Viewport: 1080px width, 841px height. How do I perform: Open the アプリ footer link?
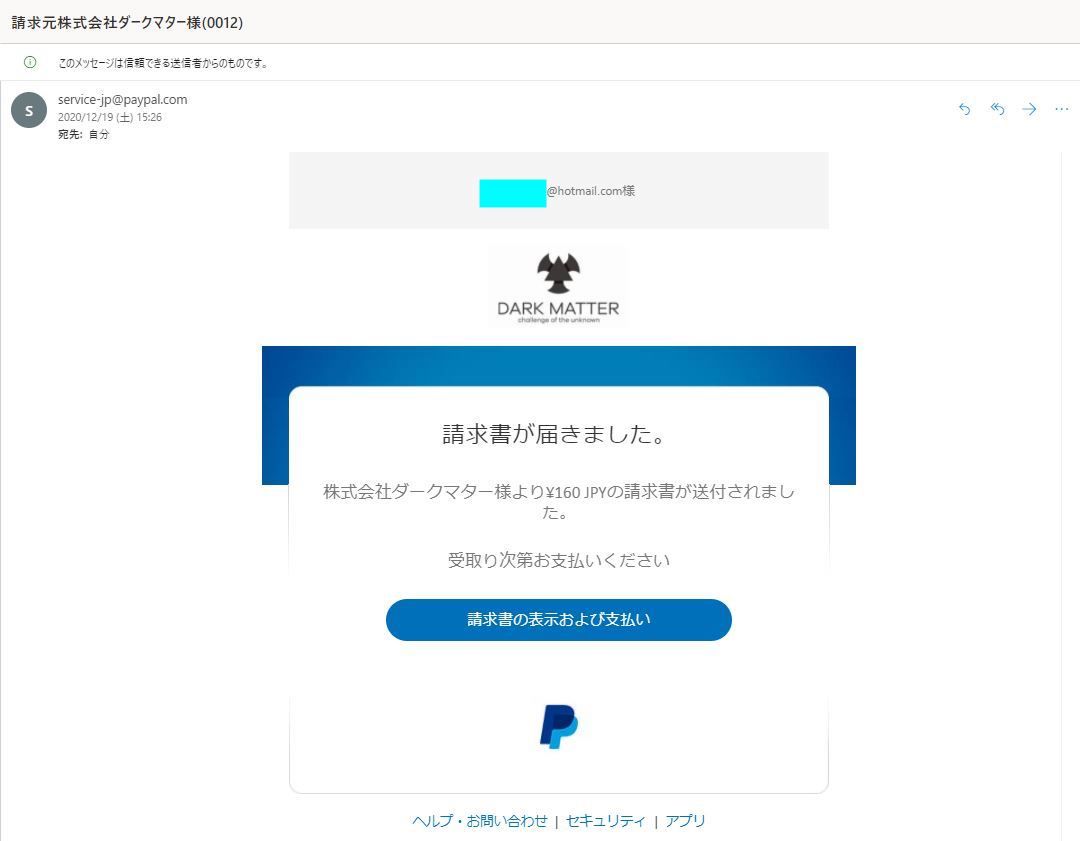pyautogui.click(x=685, y=821)
